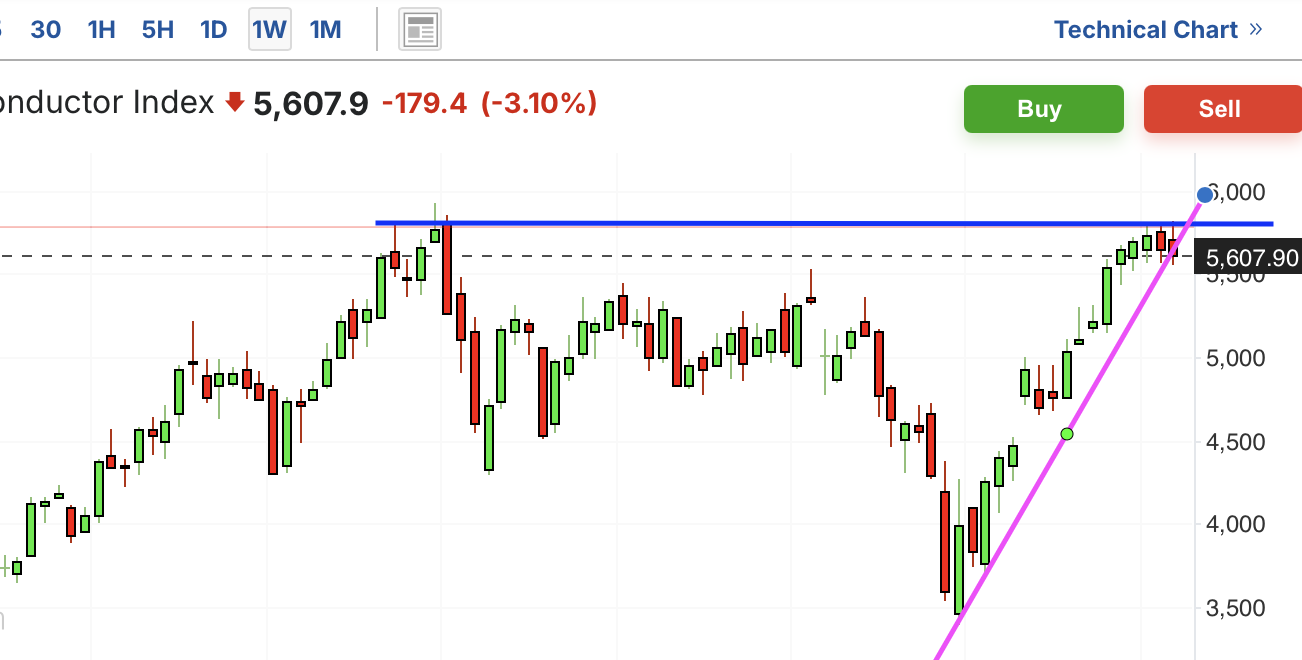Select the blue horizontal resistance line

click(700, 223)
